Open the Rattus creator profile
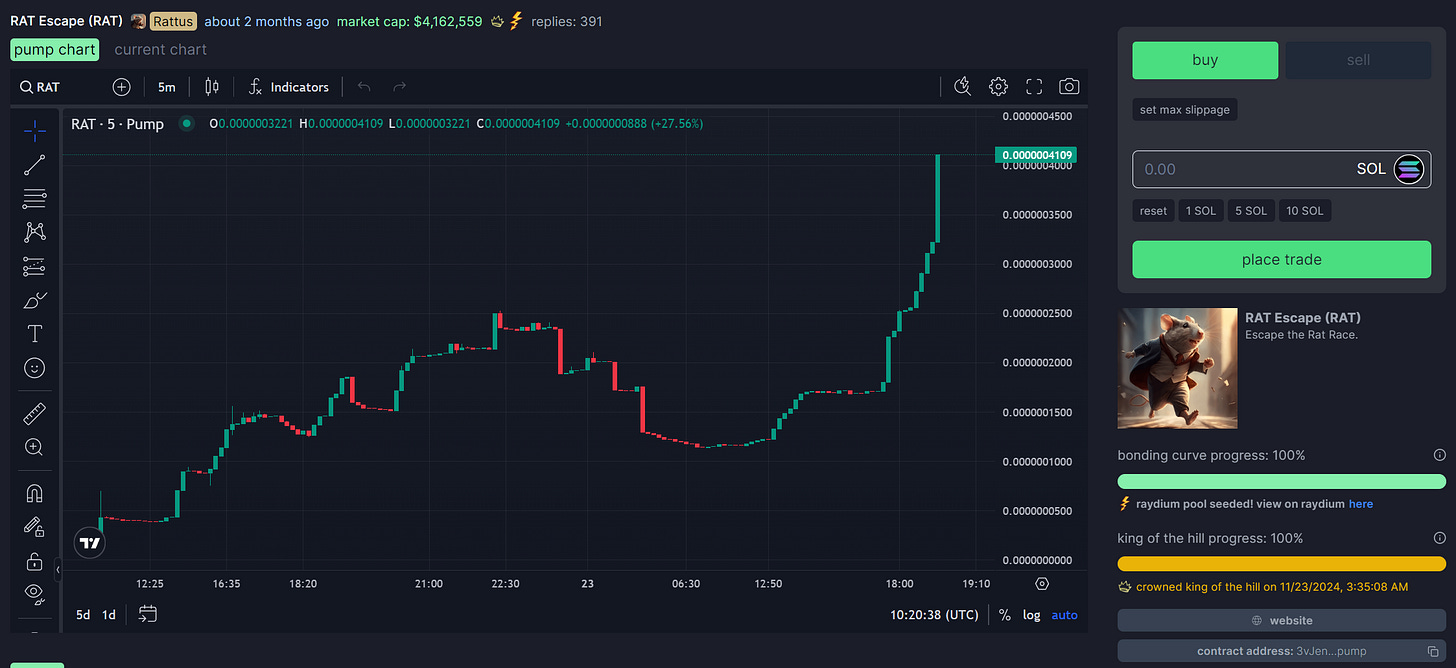Viewport: 1456px width, 668px height. click(172, 21)
